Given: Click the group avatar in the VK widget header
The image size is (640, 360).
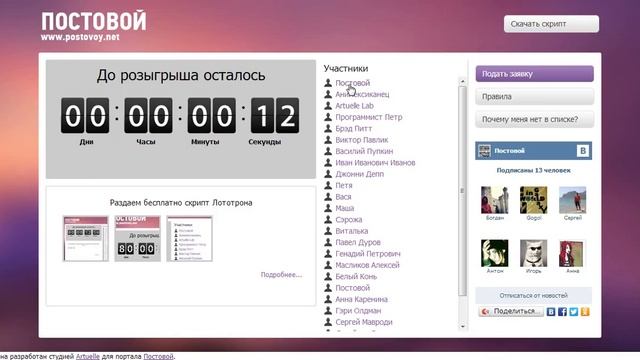Looking at the screenshot, I should coord(484,151).
